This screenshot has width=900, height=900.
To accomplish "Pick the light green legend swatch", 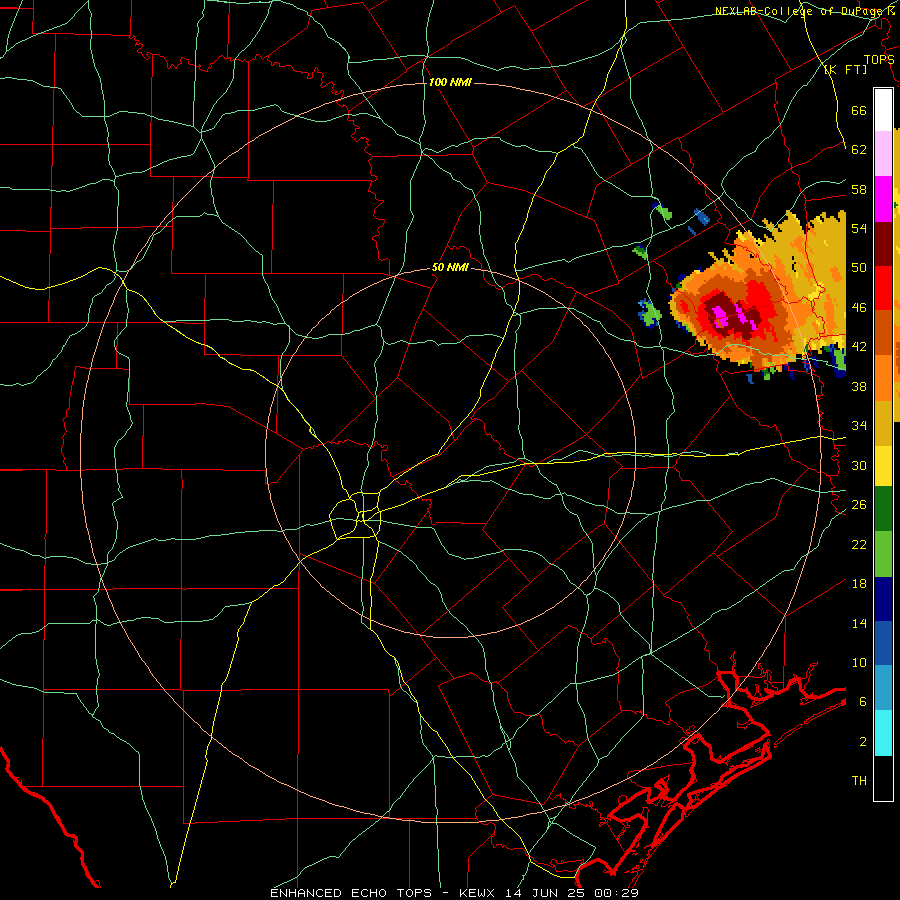I will (x=883, y=554).
